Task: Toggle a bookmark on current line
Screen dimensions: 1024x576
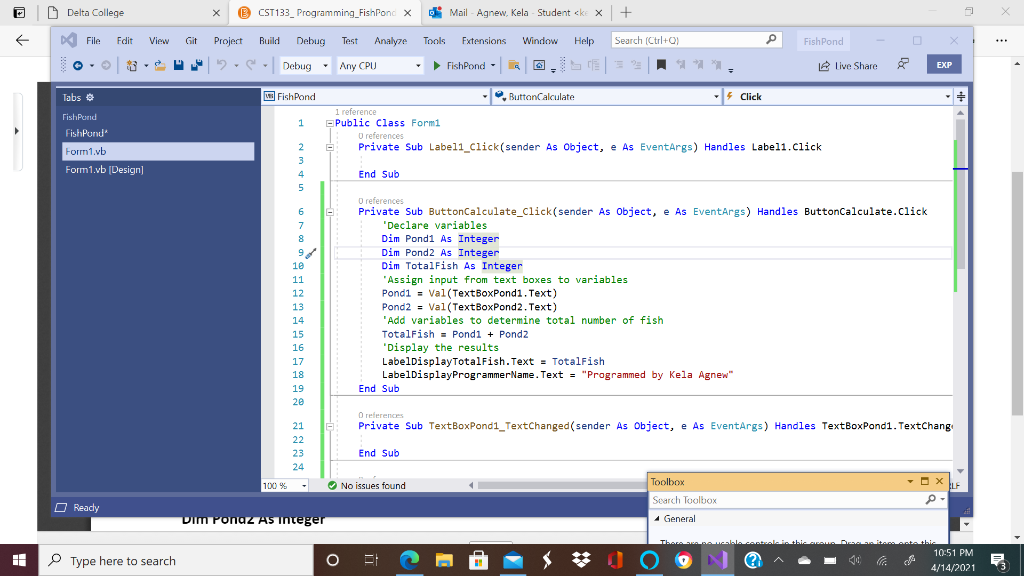Action: click(661, 65)
